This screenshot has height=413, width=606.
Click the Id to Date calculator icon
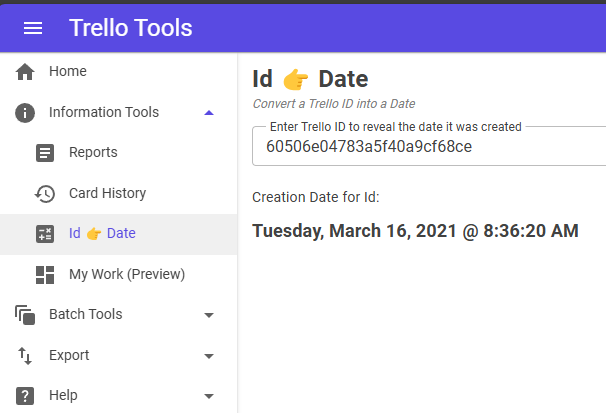coord(45,234)
